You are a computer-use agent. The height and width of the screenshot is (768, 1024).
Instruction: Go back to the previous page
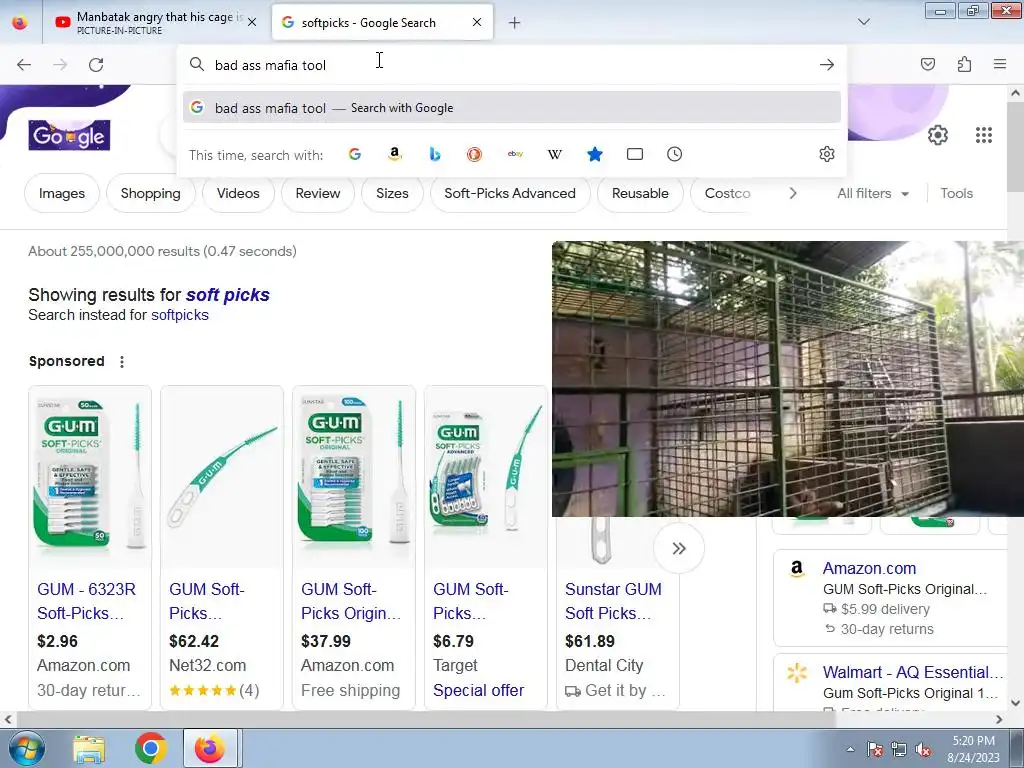[24, 65]
